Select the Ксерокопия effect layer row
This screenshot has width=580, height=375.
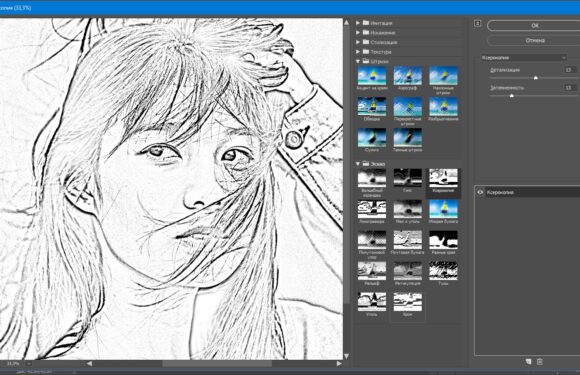click(x=527, y=192)
